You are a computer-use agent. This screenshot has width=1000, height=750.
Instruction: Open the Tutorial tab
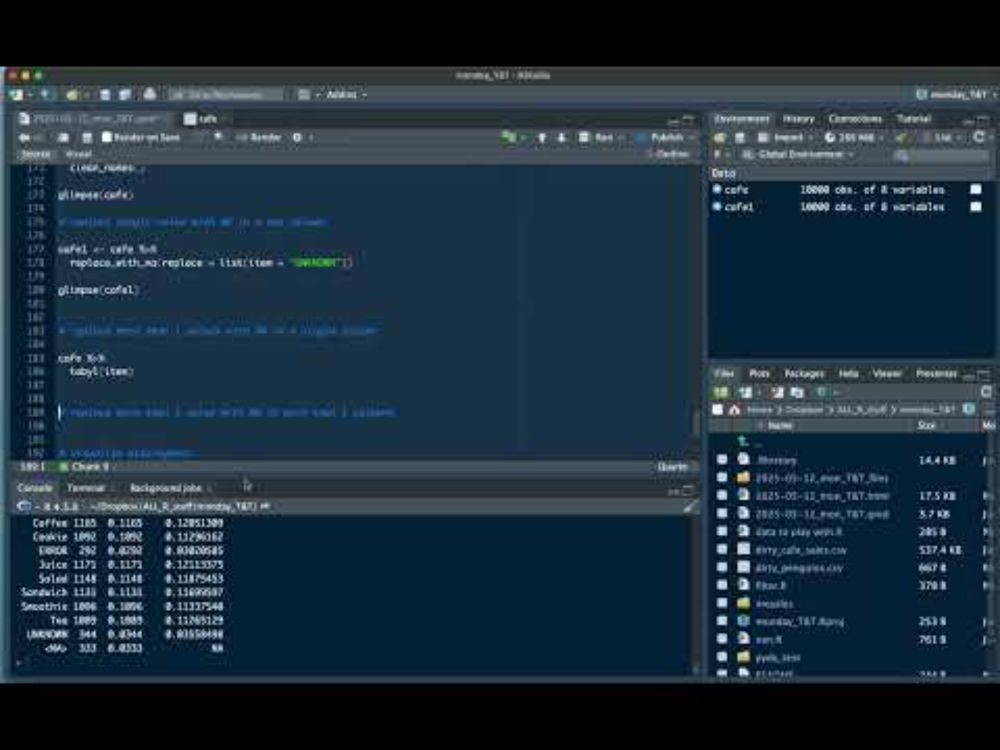coord(914,119)
